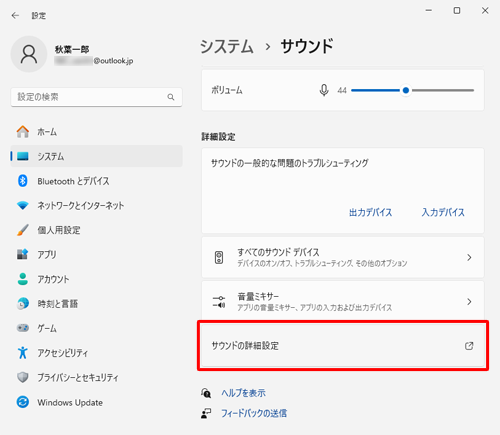Open プライバシーとセキュリティ
This screenshot has width=500, height=435.
97,377
